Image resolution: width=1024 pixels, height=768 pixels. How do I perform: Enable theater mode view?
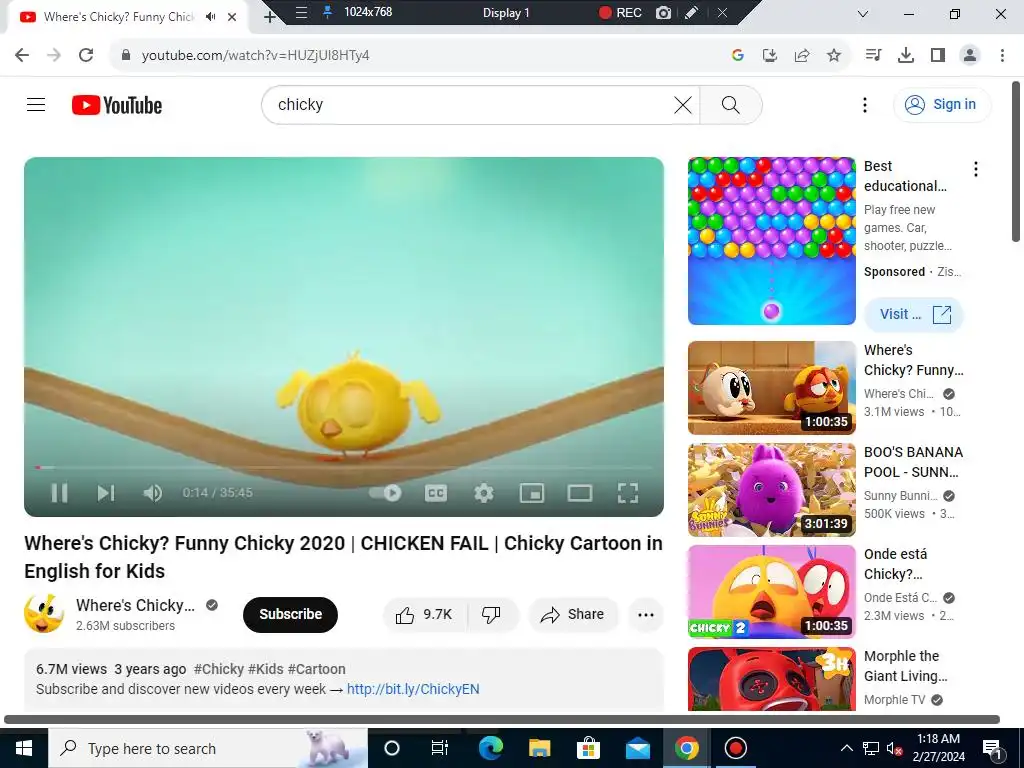[x=579, y=493]
